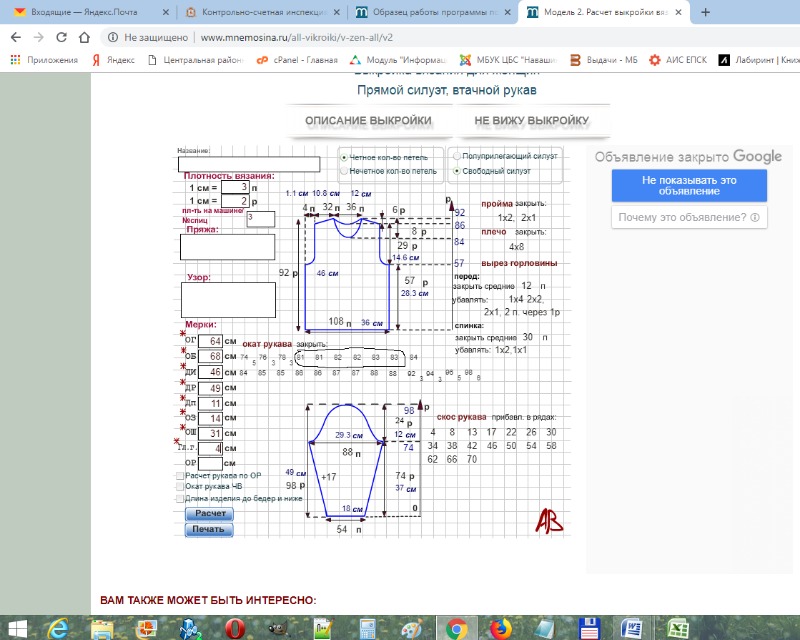Click the browser back arrow
Viewport: 800px width, 640px height.
tap(14, 37)
